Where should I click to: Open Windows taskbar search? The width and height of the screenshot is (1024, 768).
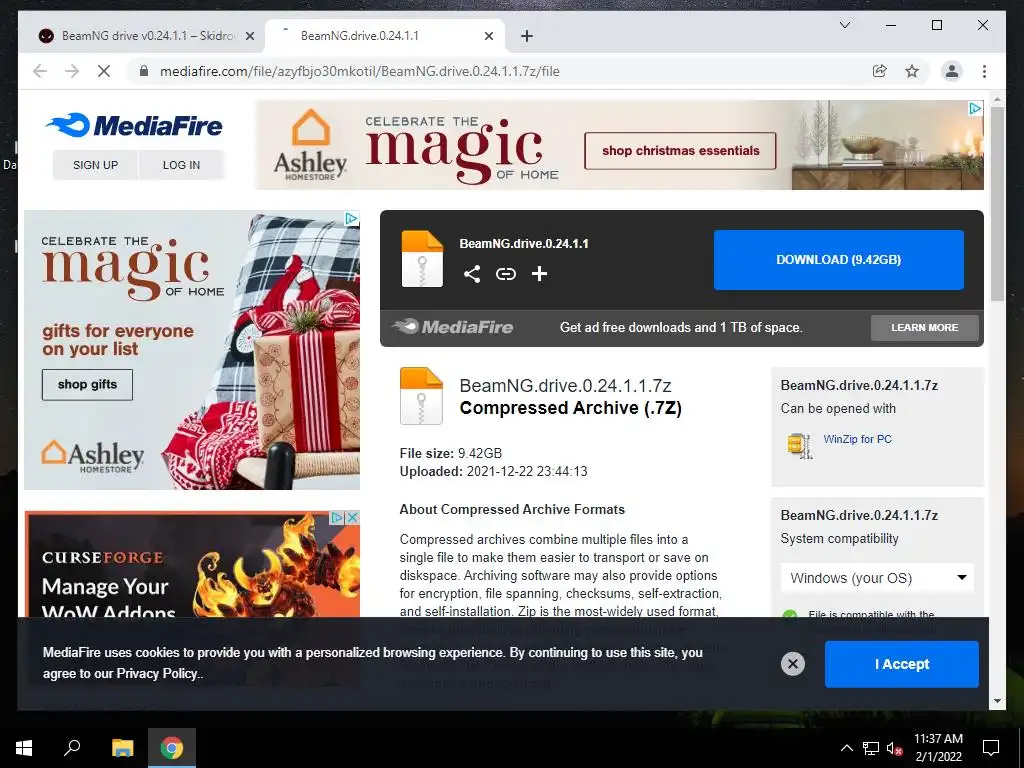(x=72, y=748)
